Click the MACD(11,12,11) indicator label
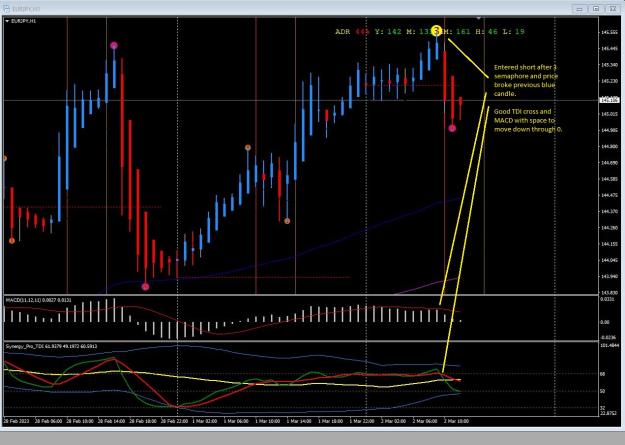Screen dimensions: 625x445 (39, 300)
